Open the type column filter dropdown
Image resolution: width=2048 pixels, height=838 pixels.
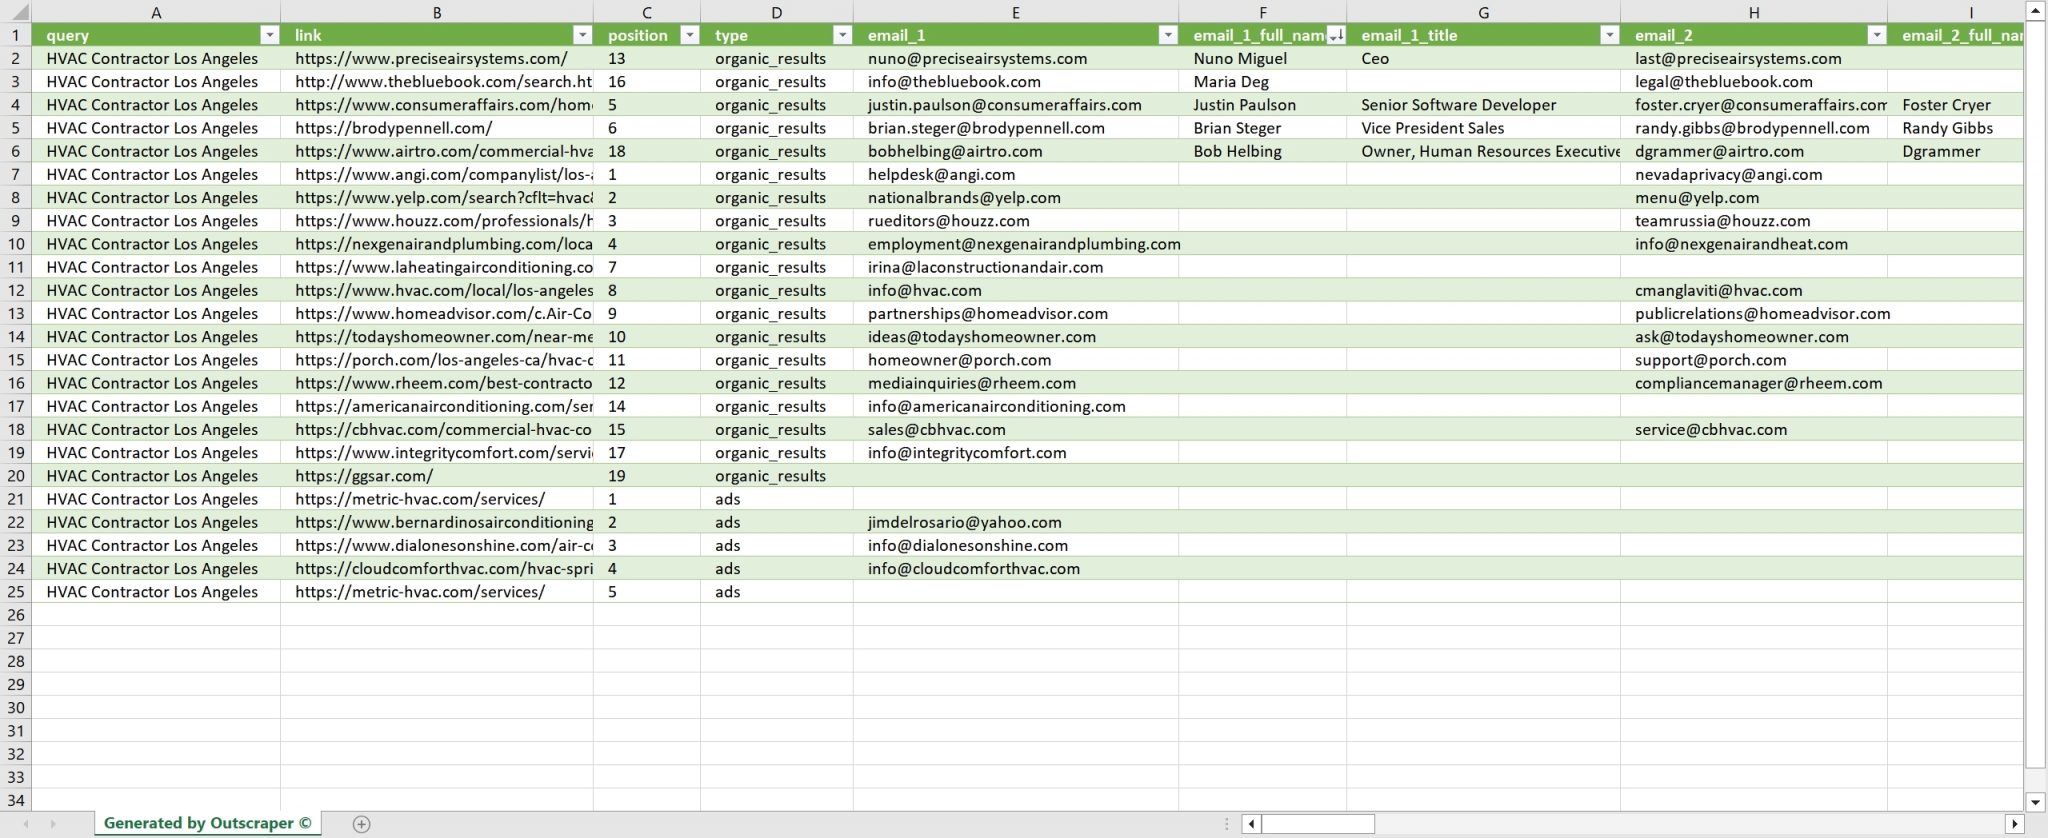[842, 35]
